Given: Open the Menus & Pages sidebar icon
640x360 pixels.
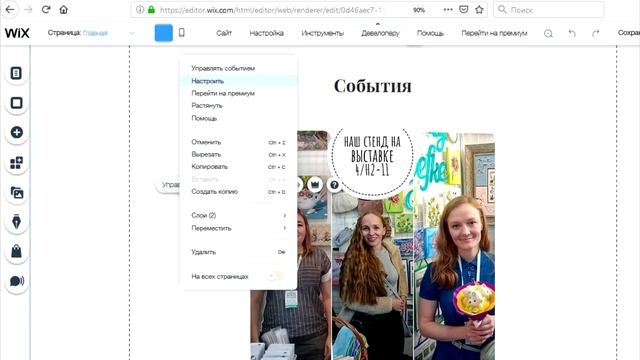Looking at the screenshot, I should (16, 73).
